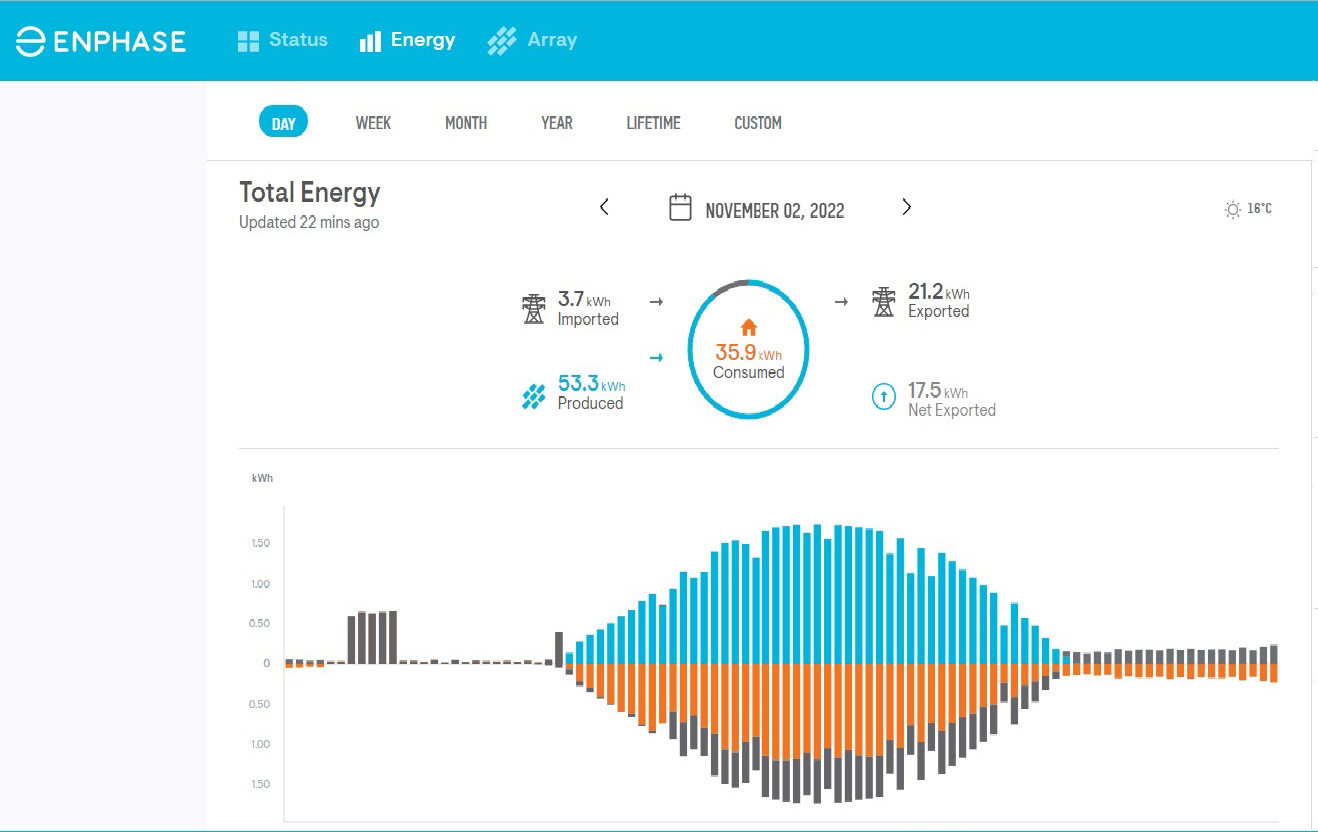Screen dimensions: 1318x832
Task: Open the Status tab
Action: pos(282,40)
